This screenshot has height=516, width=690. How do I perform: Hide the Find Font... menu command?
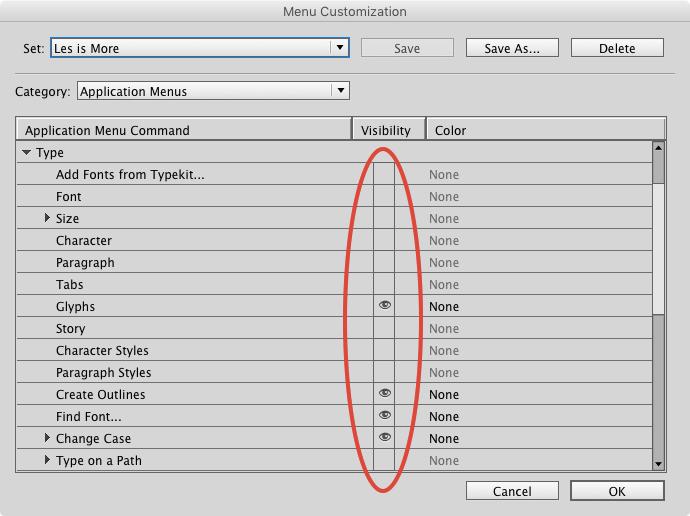pos(384,415)
